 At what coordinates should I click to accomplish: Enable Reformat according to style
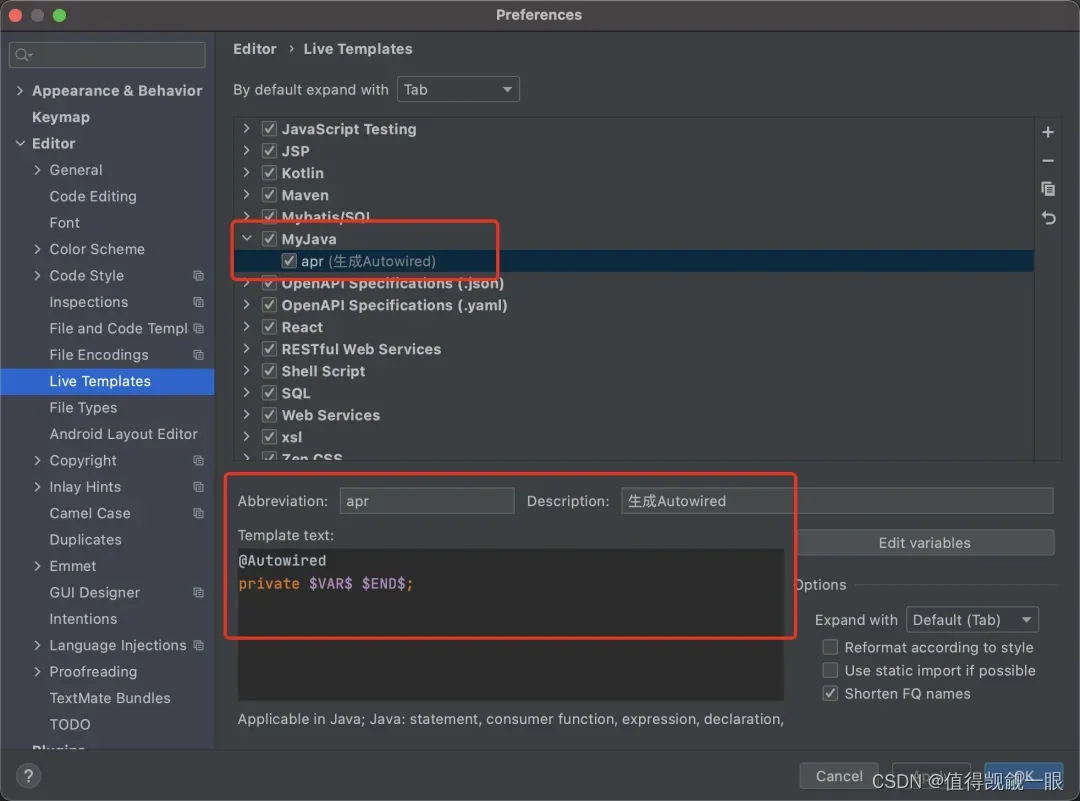831,647
